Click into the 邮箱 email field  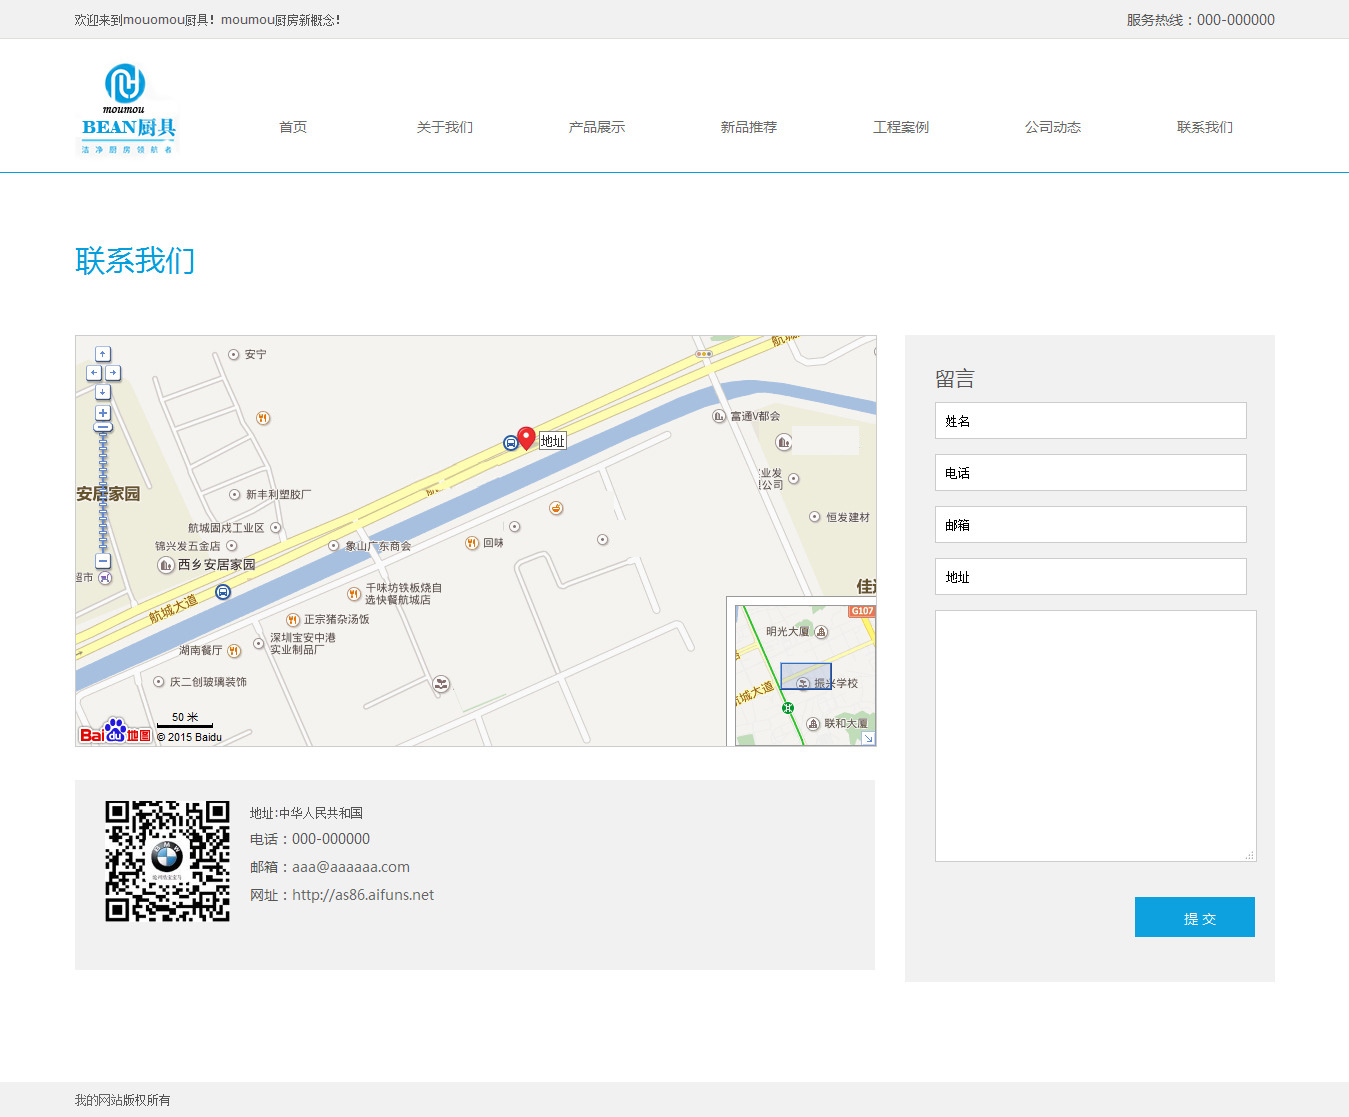tap(1090, 525)
